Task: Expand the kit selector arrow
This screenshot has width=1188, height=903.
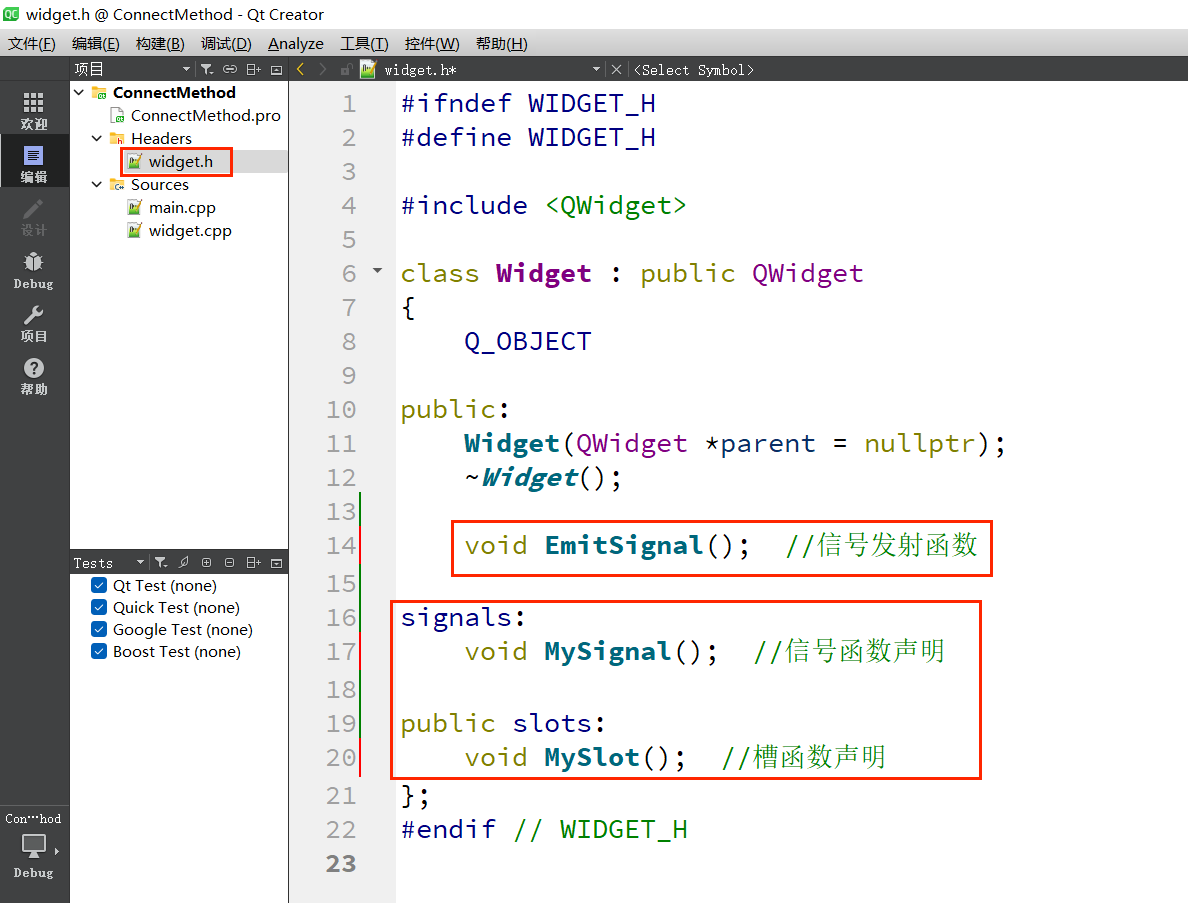Action: pyautogui.click(x=57, y=851)
